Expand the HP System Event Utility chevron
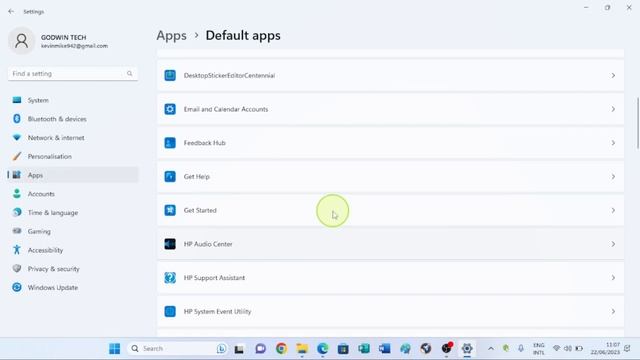 click(613, 311)
